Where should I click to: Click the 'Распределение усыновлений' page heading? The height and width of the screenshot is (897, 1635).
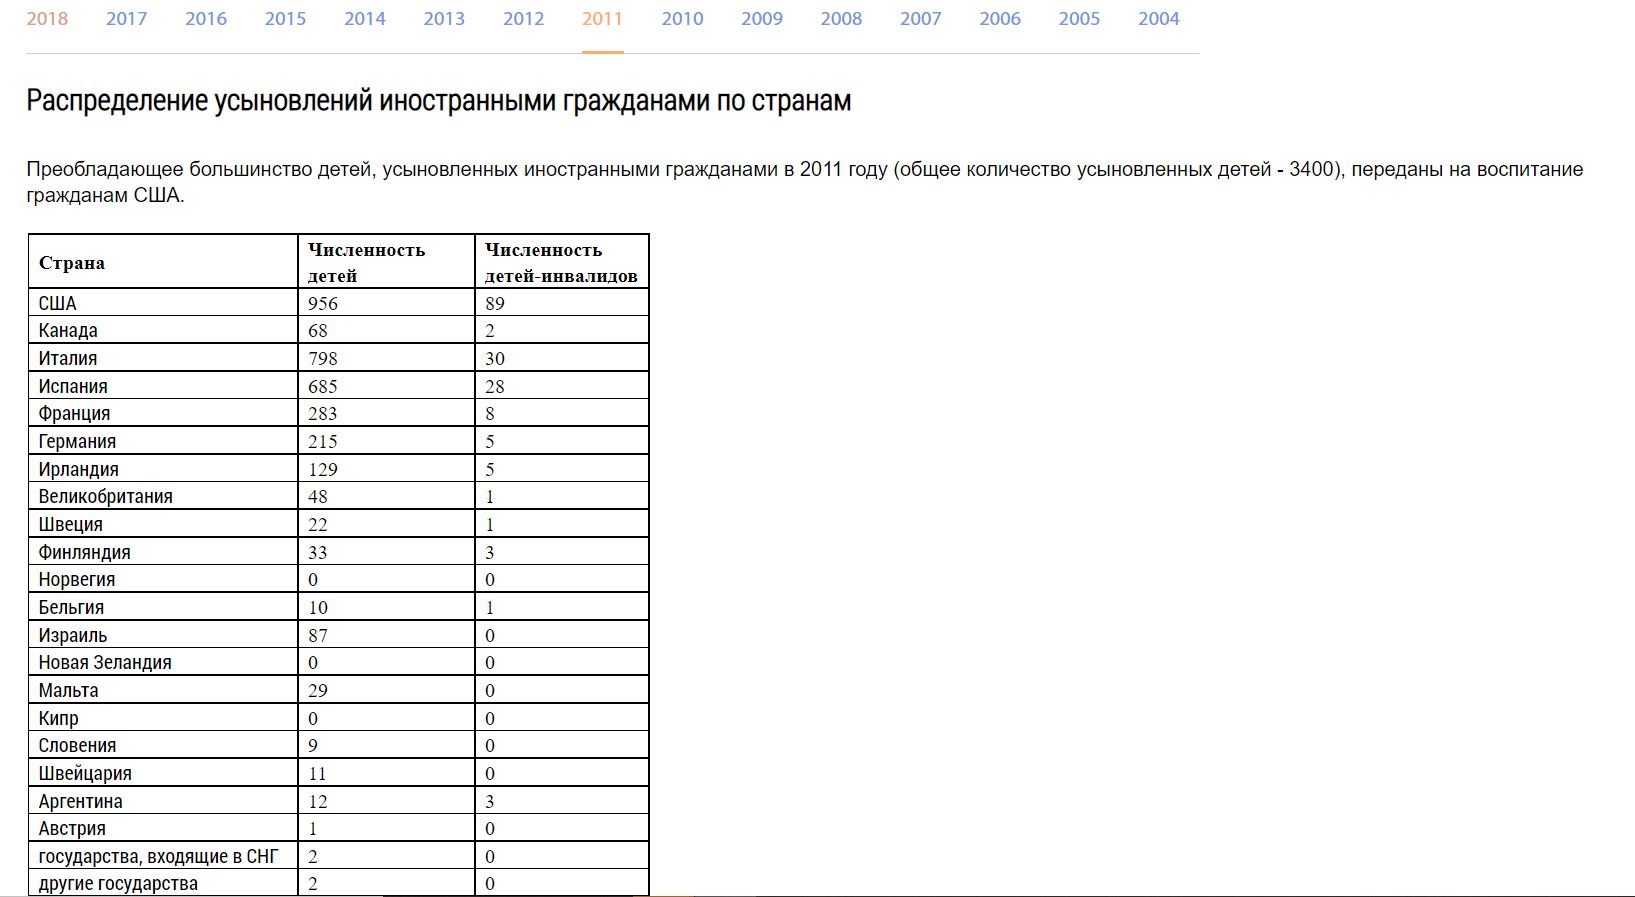[438, 101]
